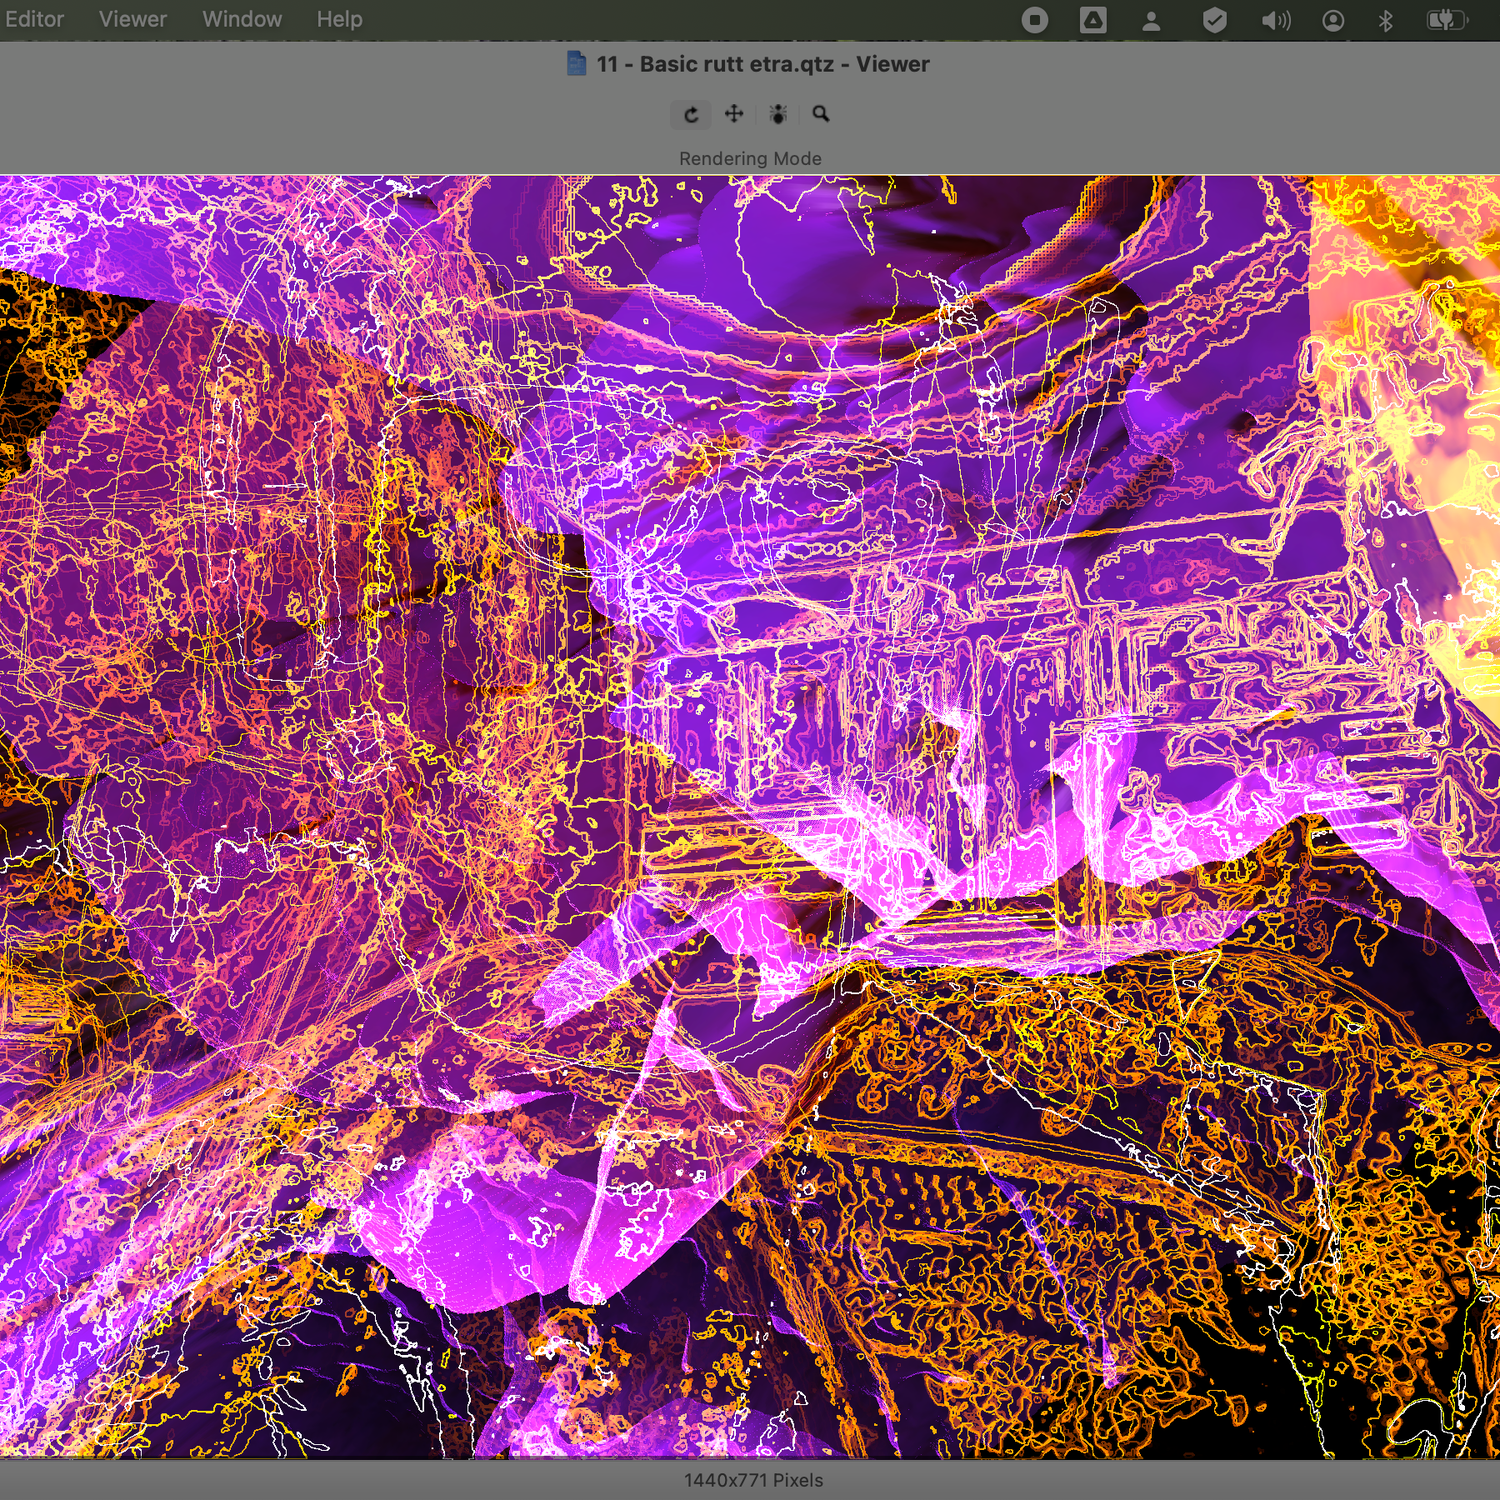This screenshot has width=1500, height=1500.
Task: Click the rendered composition canvas
Action: 750,816
